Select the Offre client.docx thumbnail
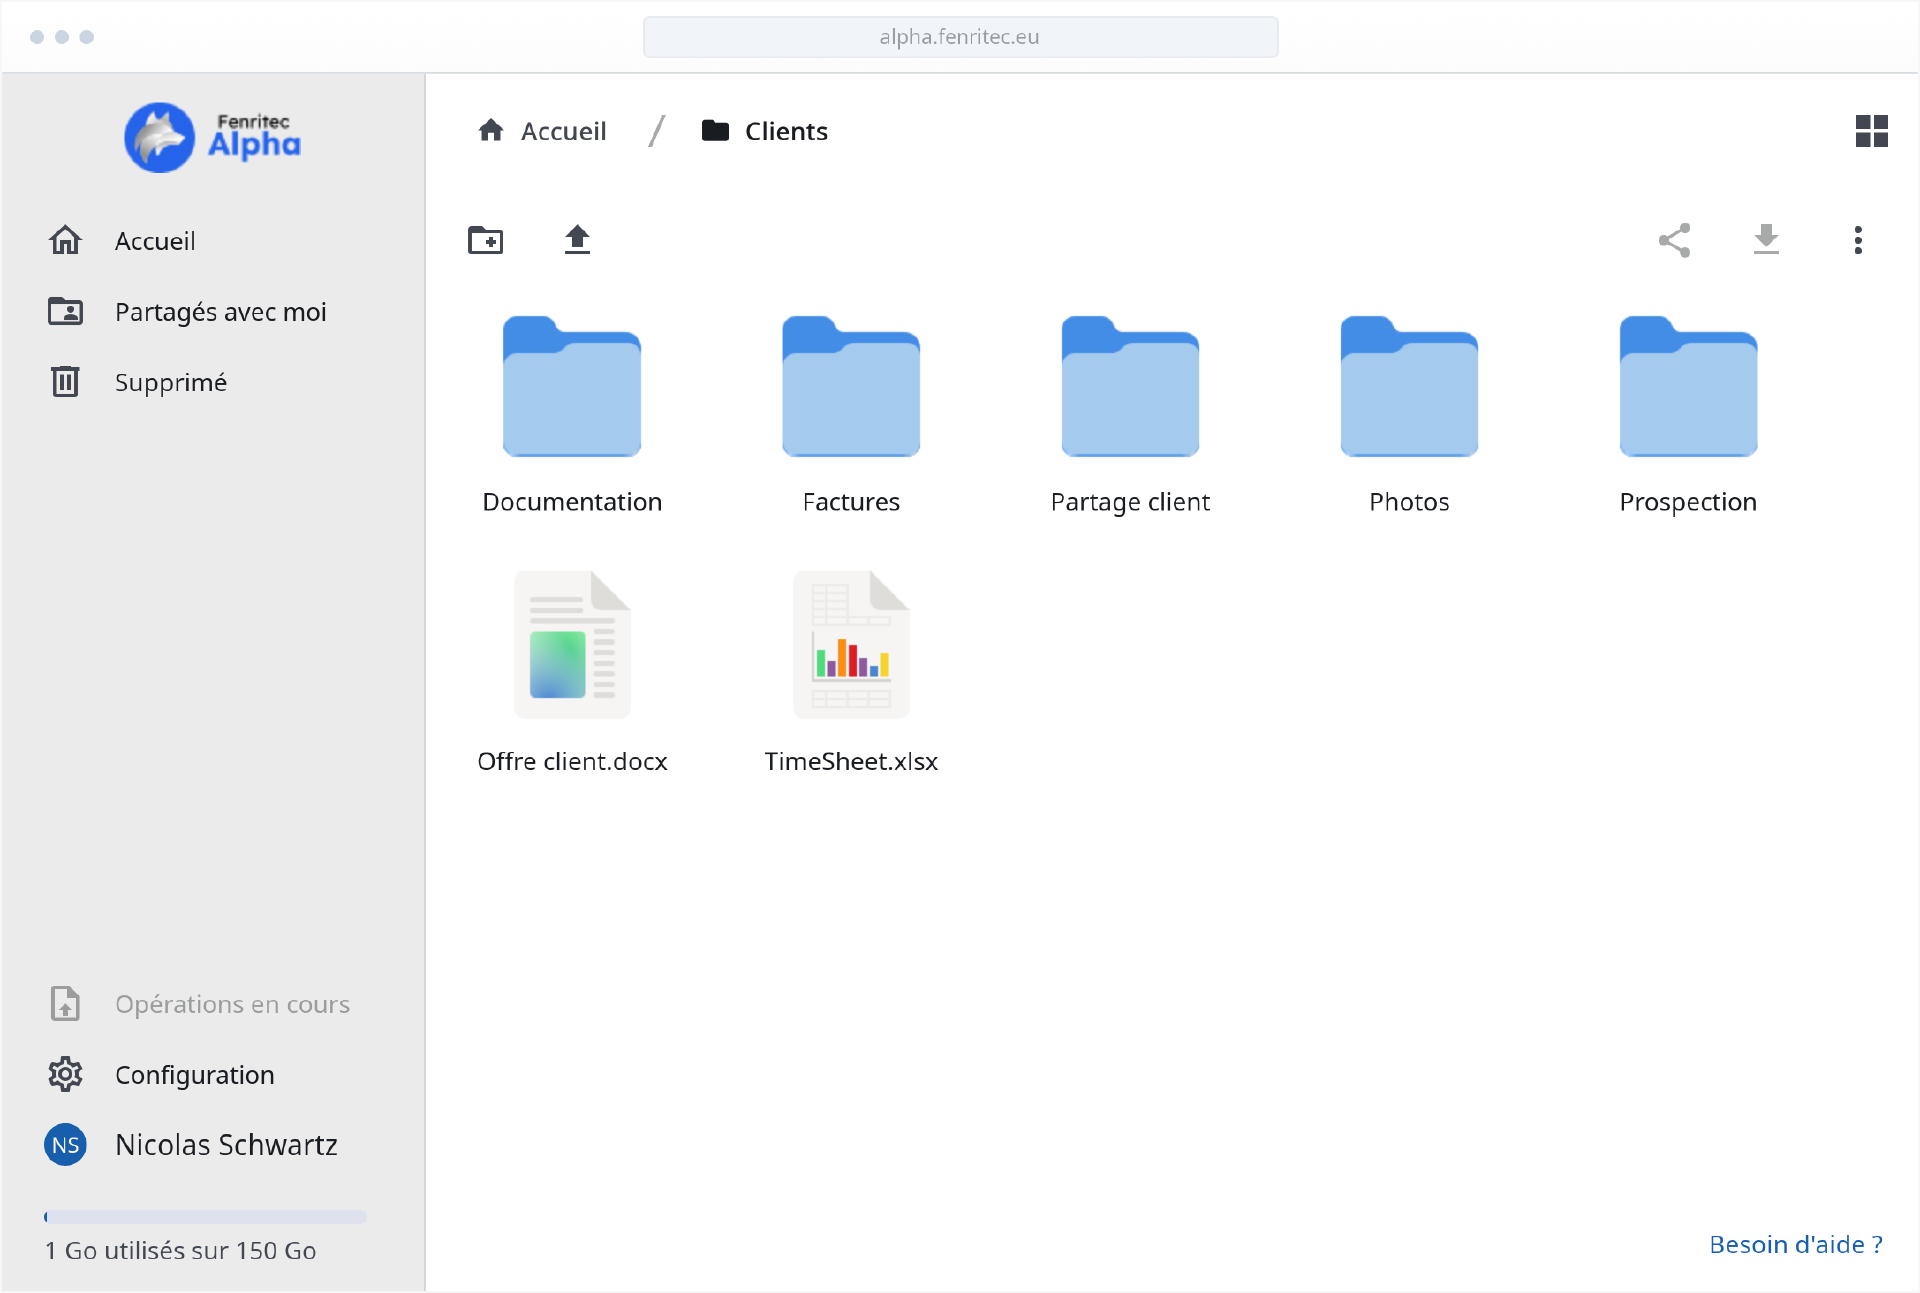Screen dimensions: 1920x1293 (572, 644)
